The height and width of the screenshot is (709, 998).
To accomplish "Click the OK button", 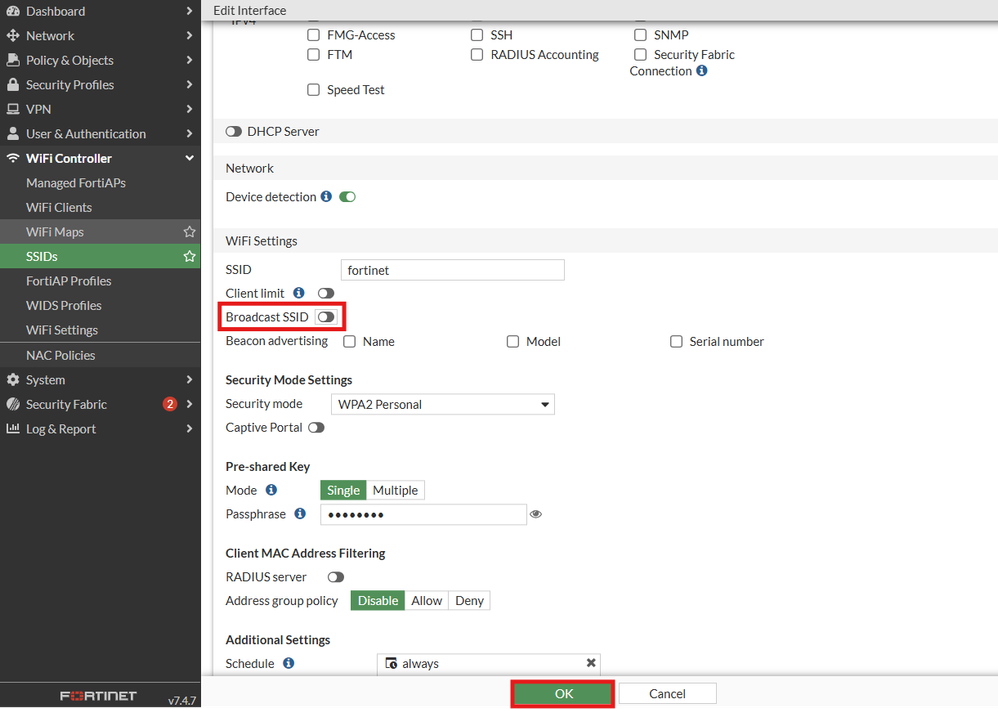I will click(x=563, y=694).
